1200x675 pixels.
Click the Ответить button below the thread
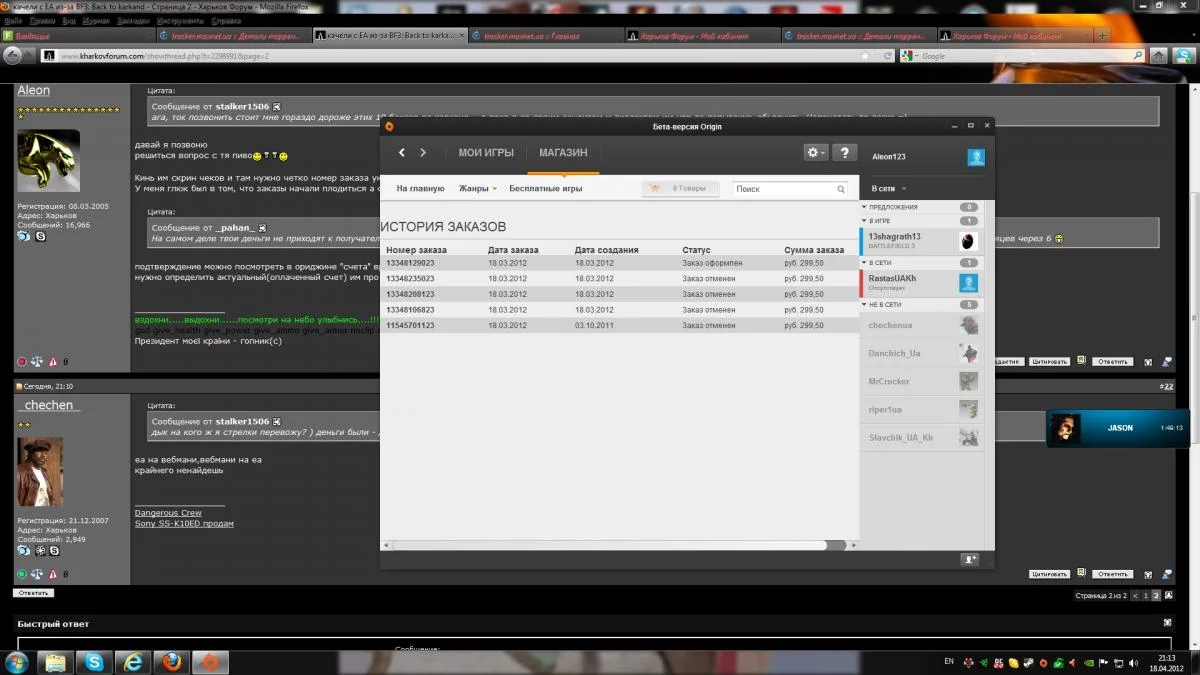coord(33,593)
